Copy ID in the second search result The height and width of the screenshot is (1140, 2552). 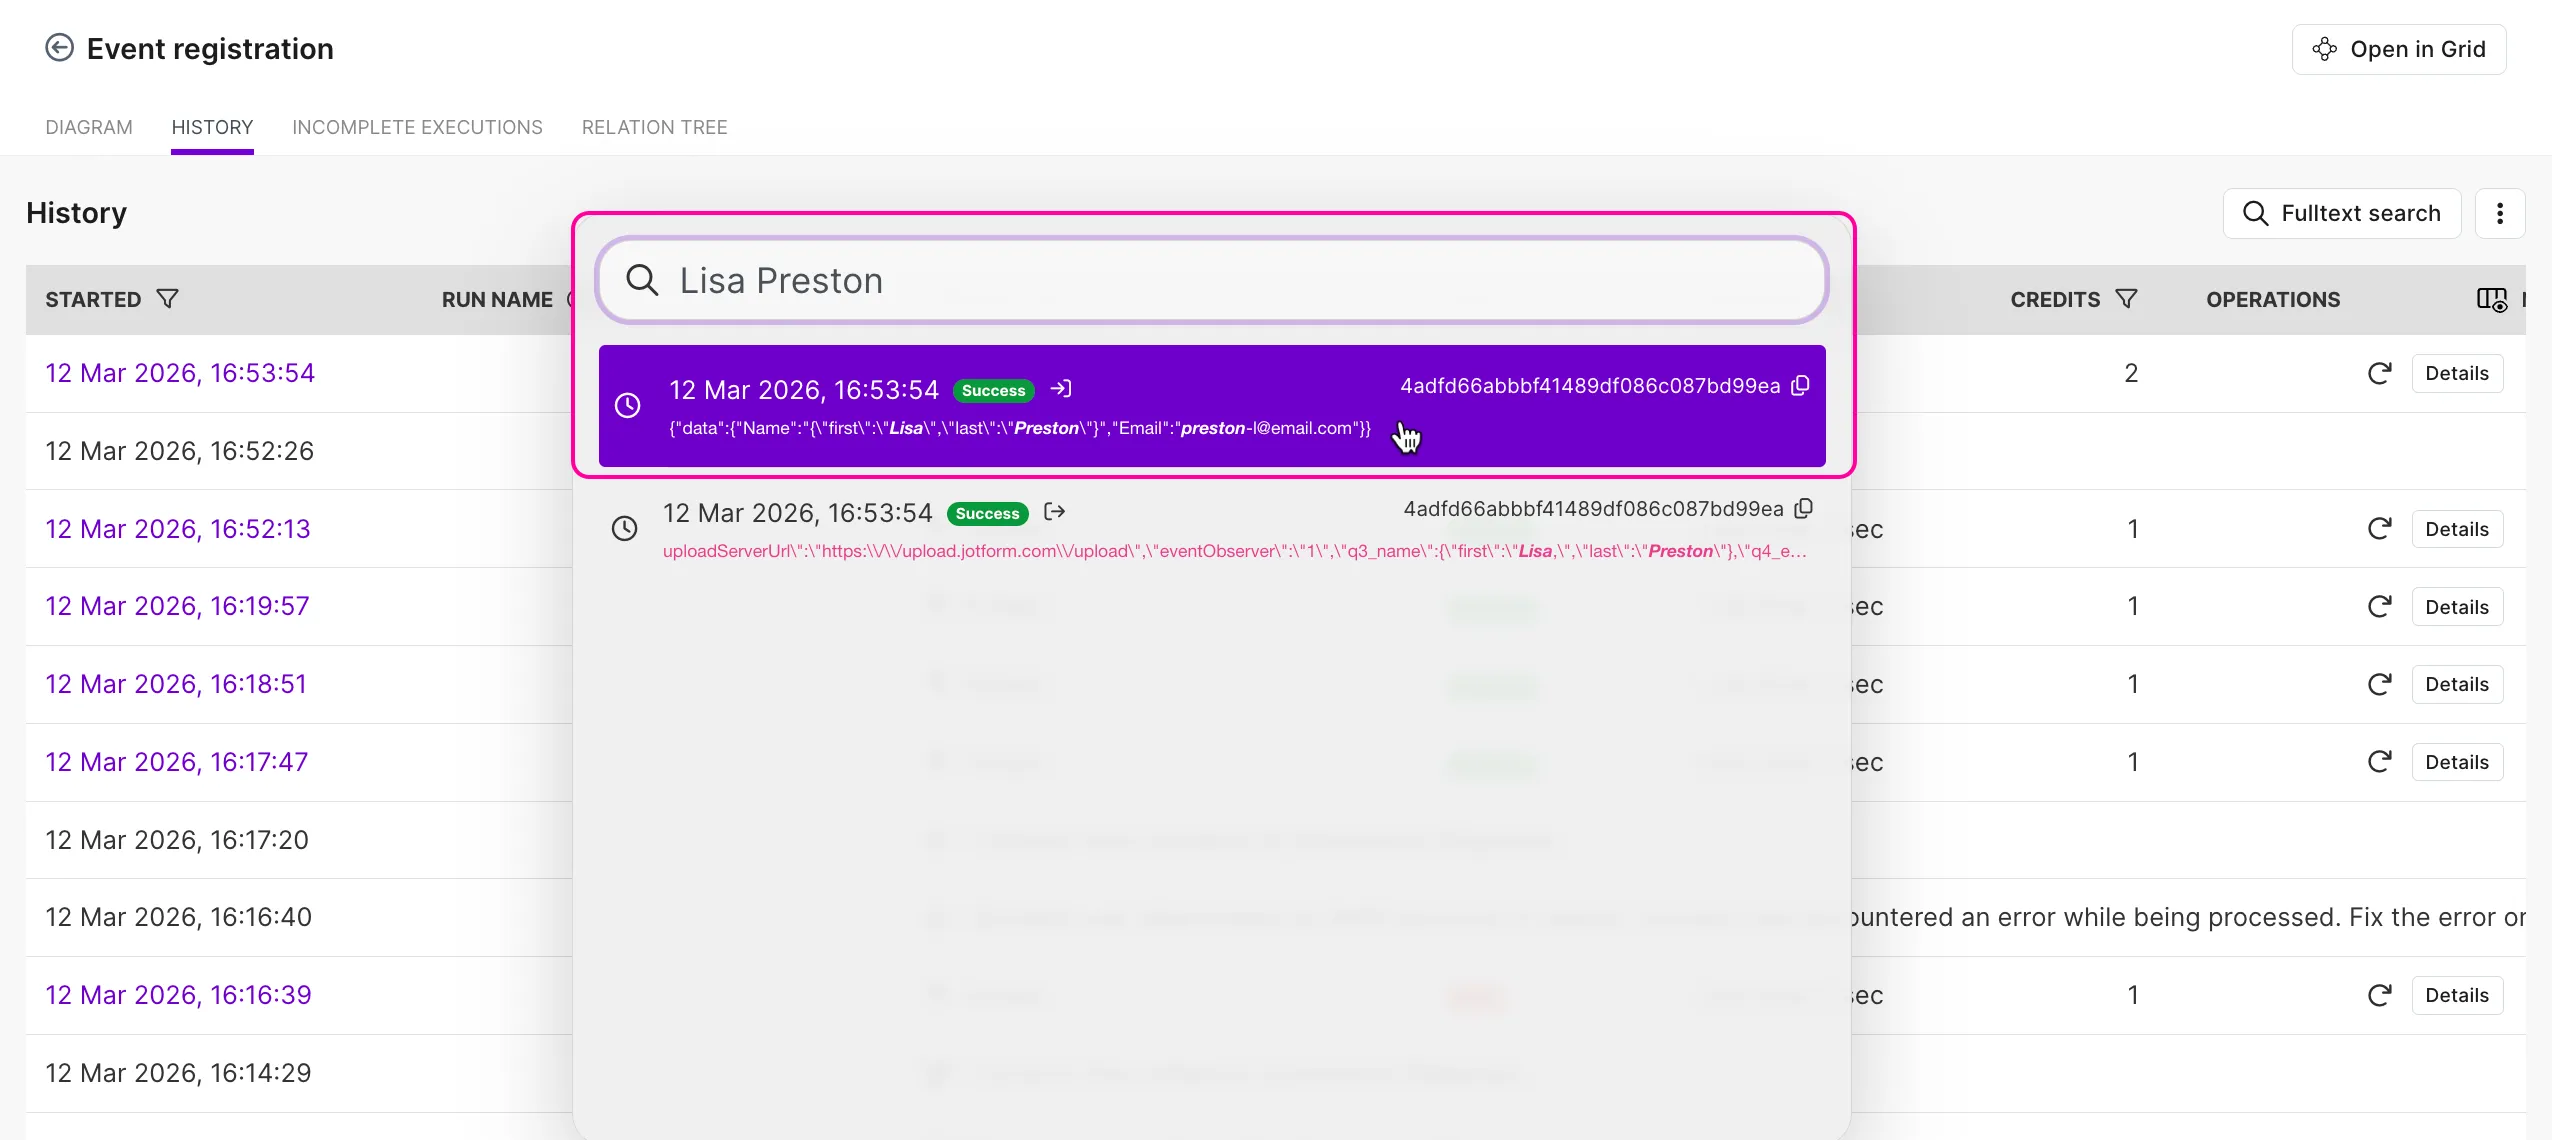(x=1804, y=508)
